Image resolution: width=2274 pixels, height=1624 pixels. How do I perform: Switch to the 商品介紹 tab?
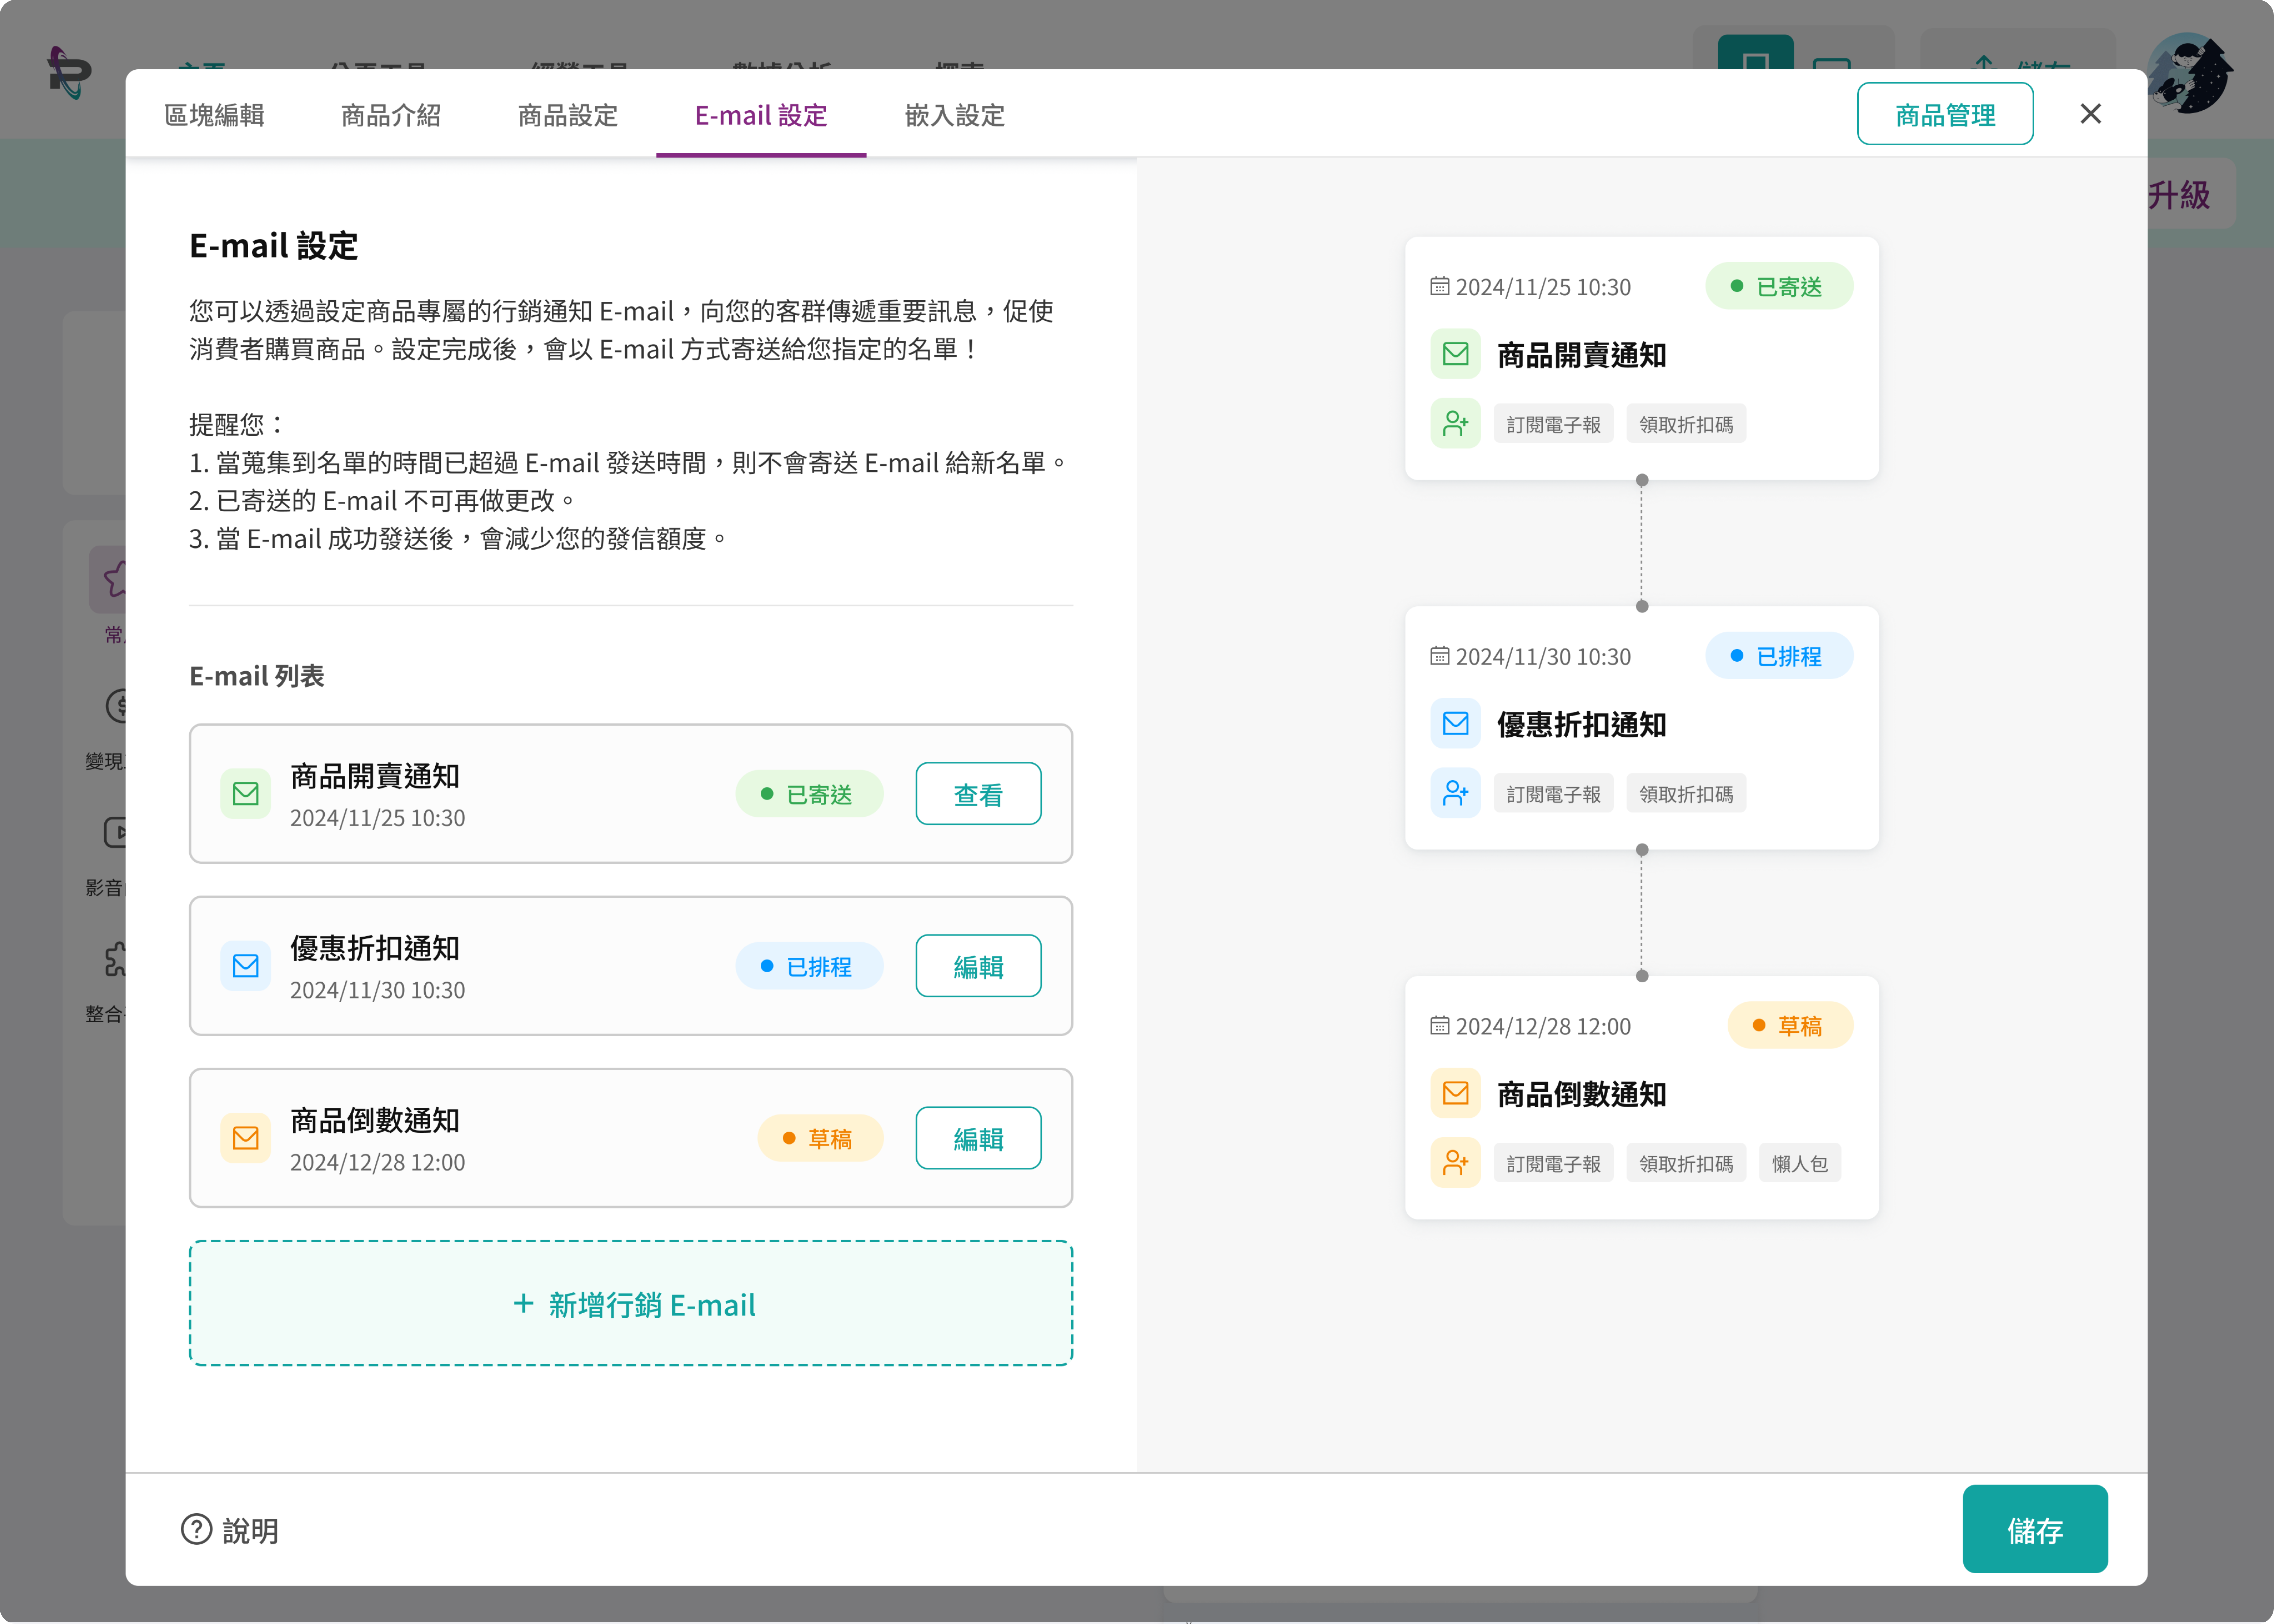(x=390, y=116)
